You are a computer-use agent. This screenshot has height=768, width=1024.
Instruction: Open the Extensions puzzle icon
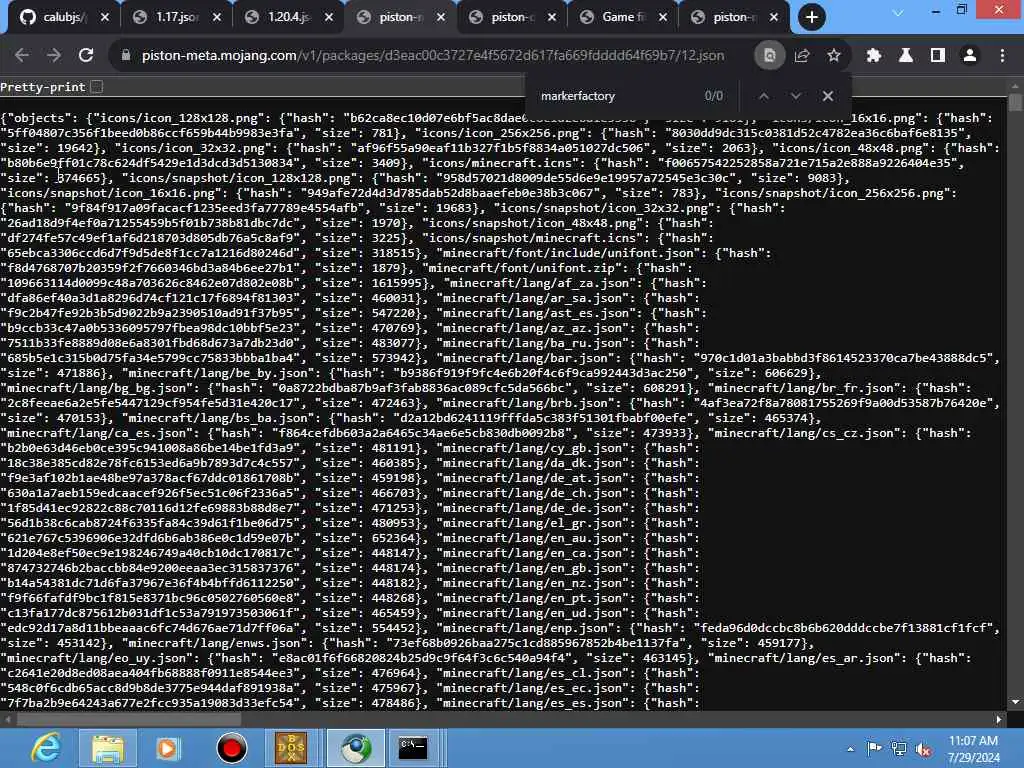[x=873, y=56]
